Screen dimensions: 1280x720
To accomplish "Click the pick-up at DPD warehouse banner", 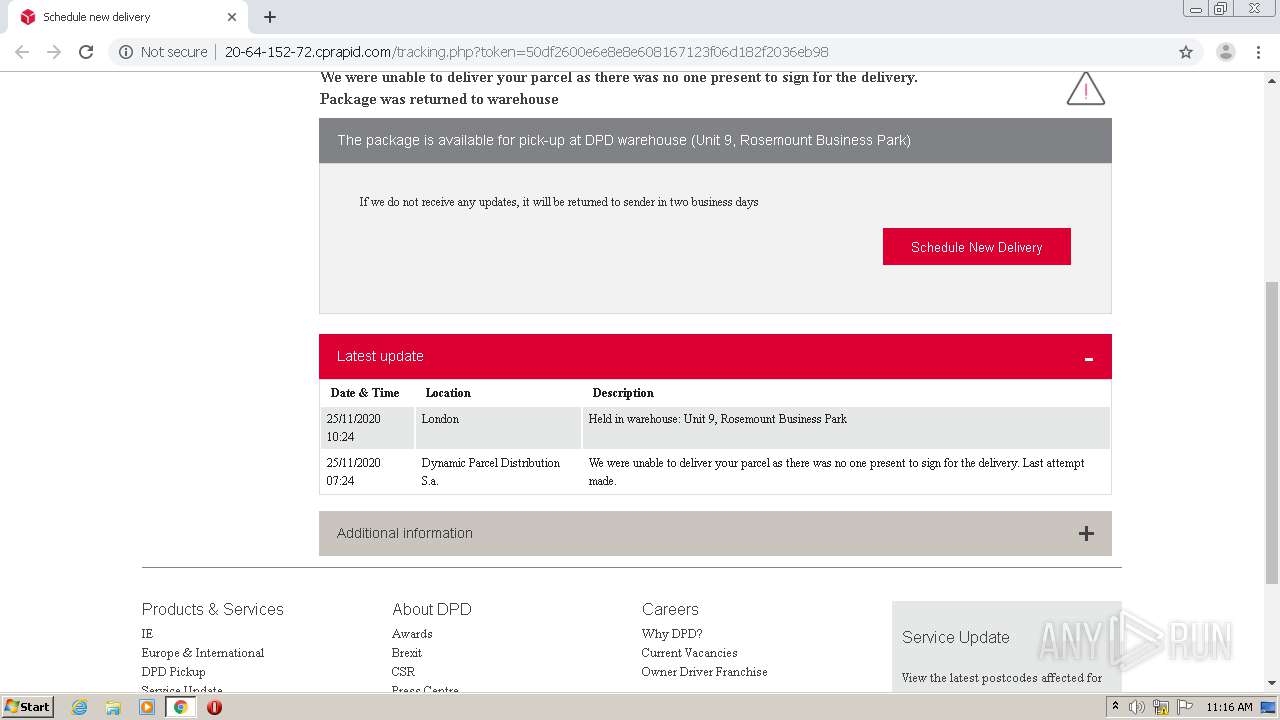I will [715, 140].
